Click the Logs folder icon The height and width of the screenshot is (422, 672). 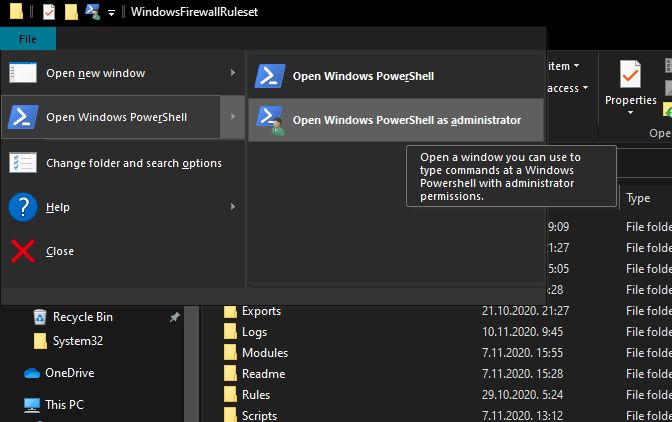[230, 332]
